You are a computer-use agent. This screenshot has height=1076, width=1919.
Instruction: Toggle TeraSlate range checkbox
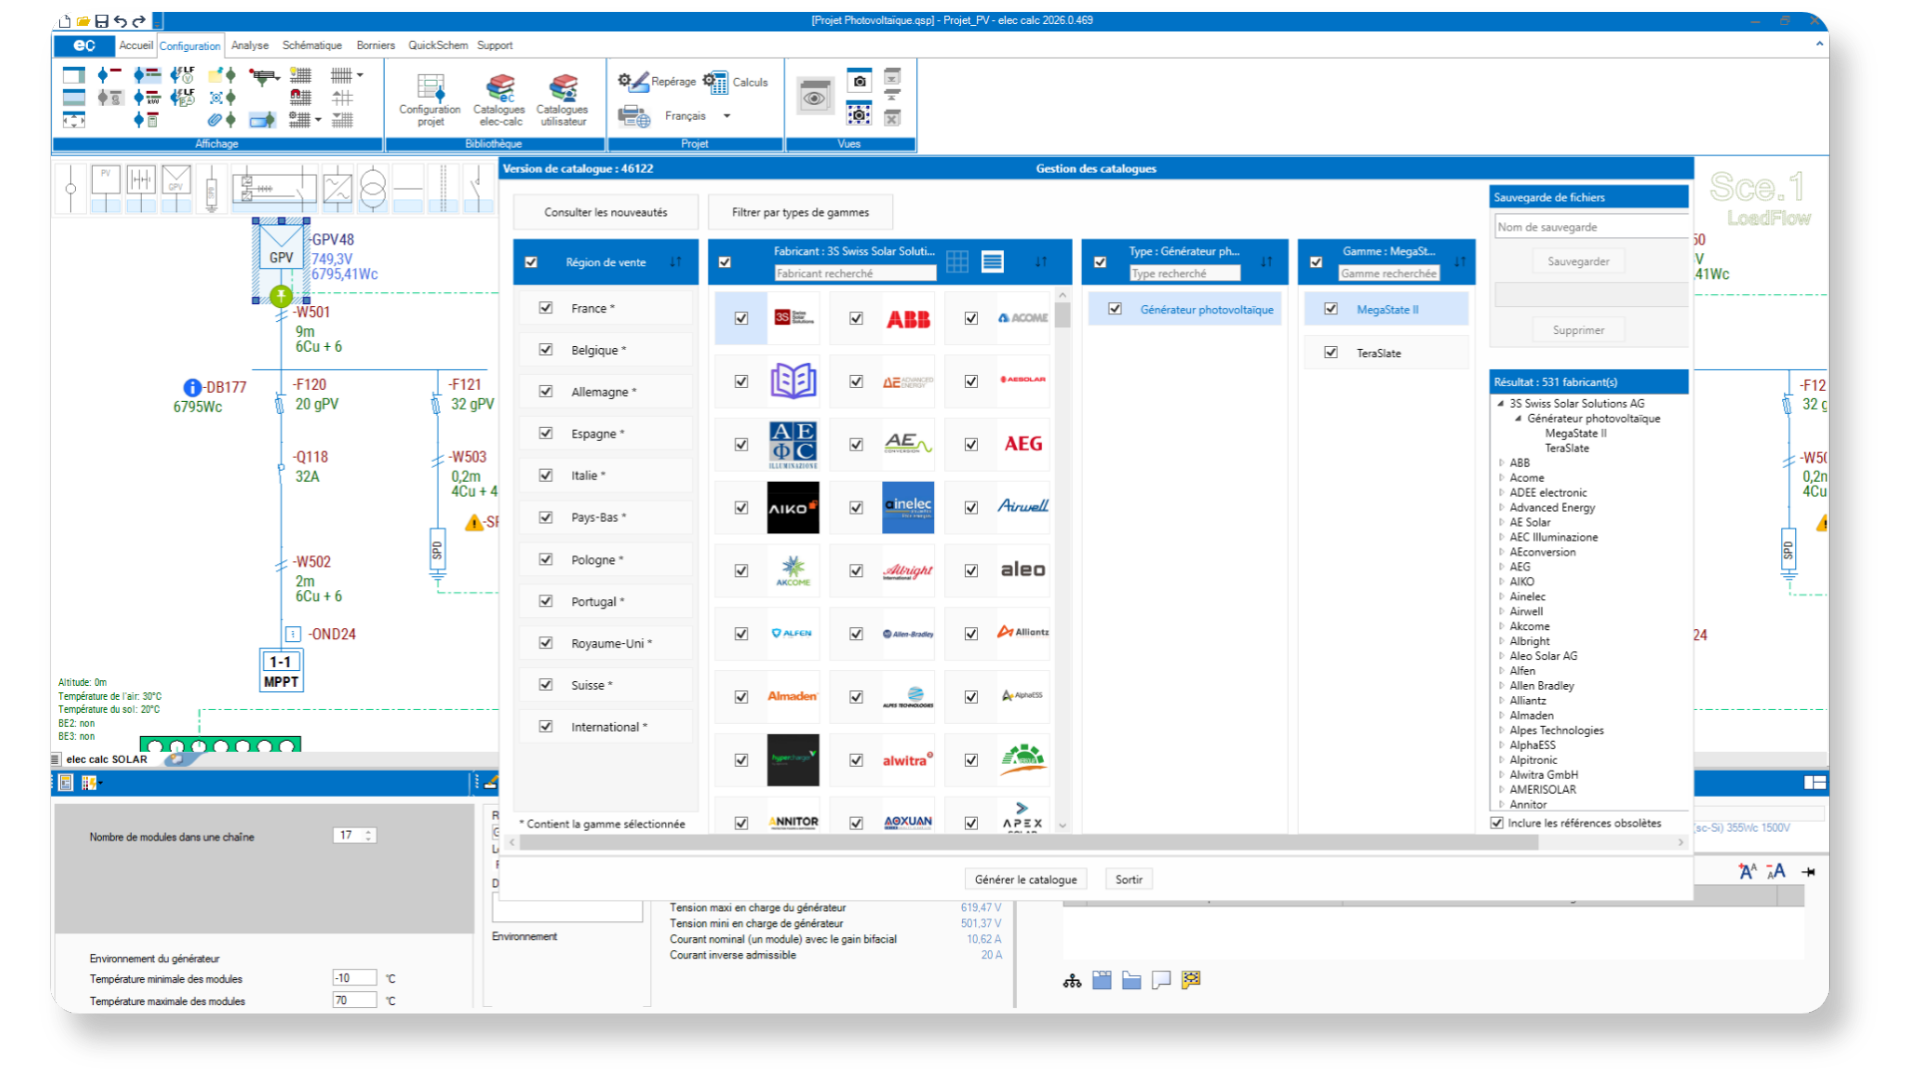(x=1331, y=352)
